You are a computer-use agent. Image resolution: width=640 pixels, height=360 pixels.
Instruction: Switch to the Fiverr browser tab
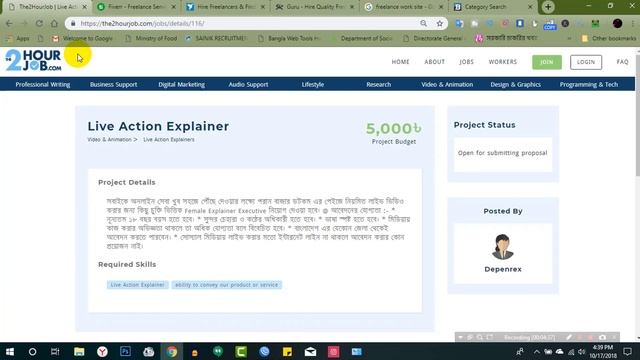pos(136,7)
